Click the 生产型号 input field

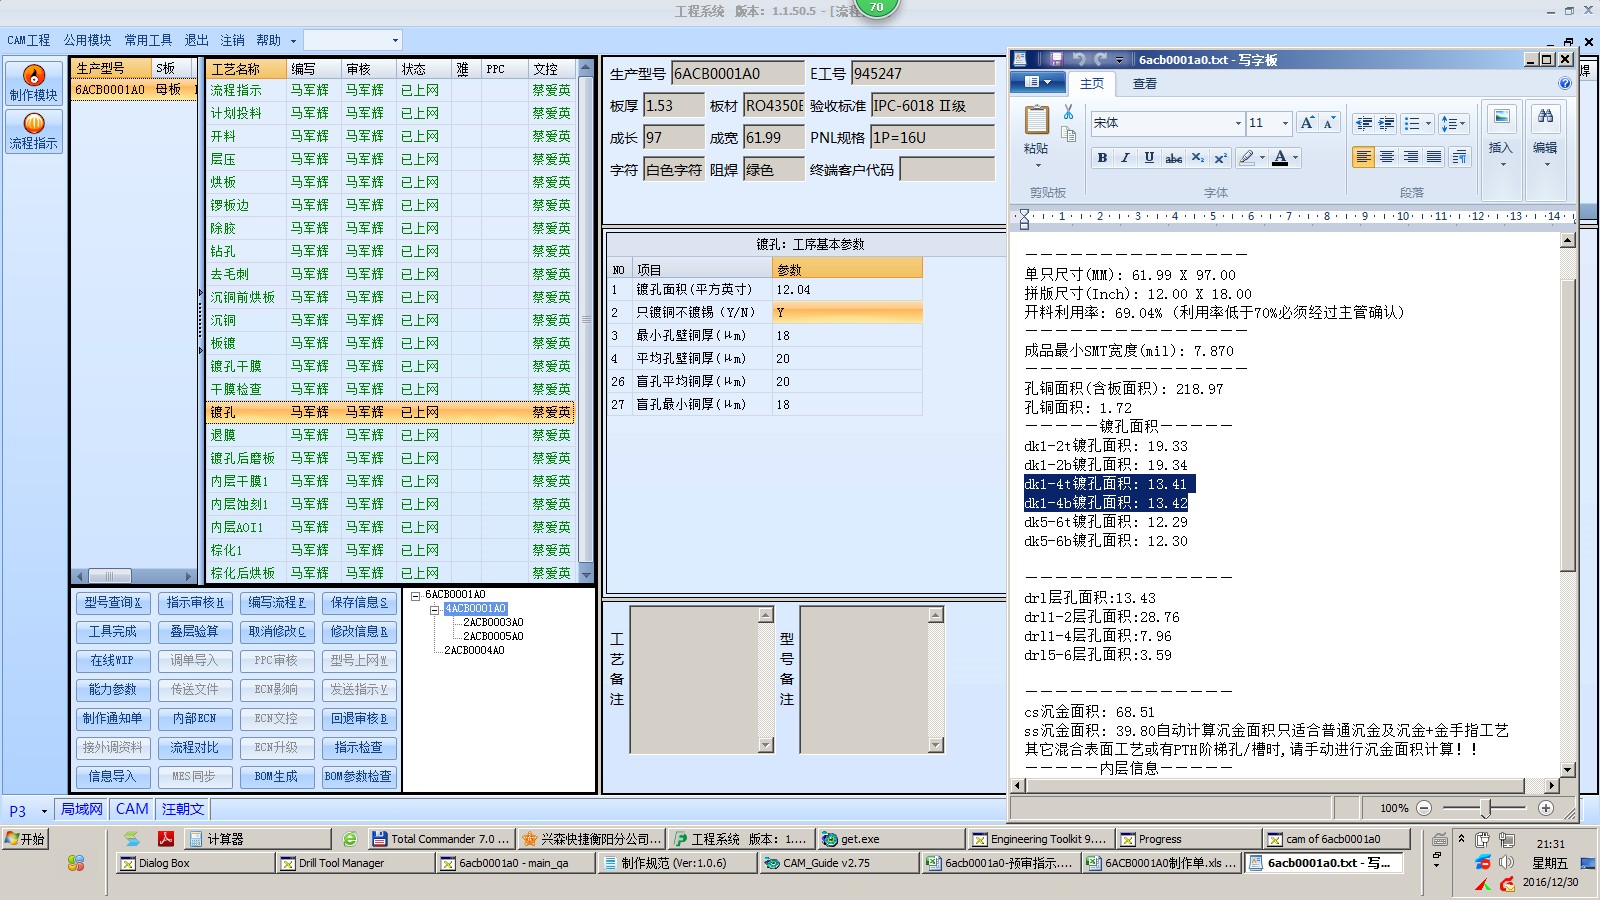(738, 73)
